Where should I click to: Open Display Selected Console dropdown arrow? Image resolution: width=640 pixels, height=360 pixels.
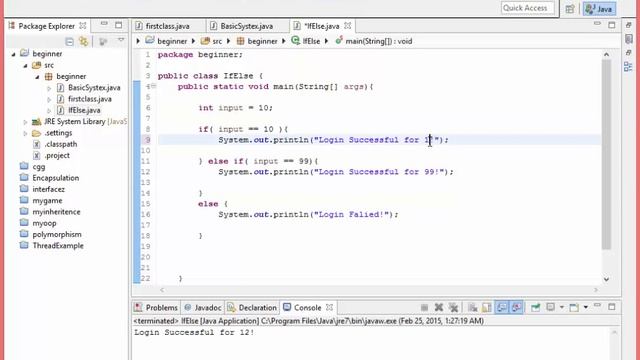[562, 307]
